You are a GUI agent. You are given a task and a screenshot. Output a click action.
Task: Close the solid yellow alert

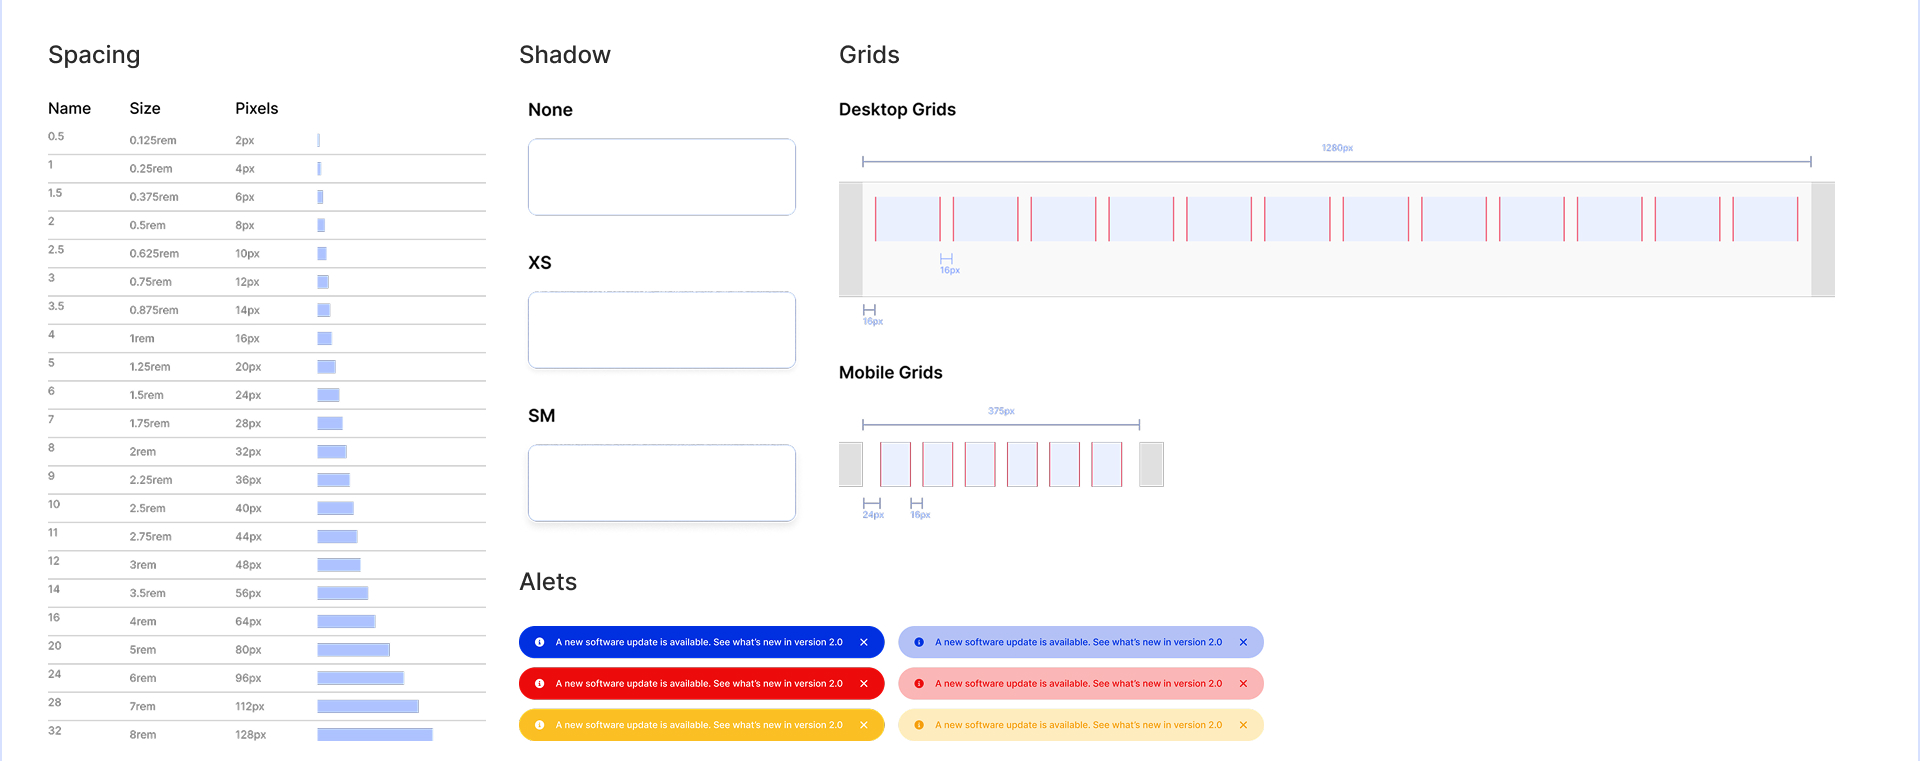pos(864,725)
